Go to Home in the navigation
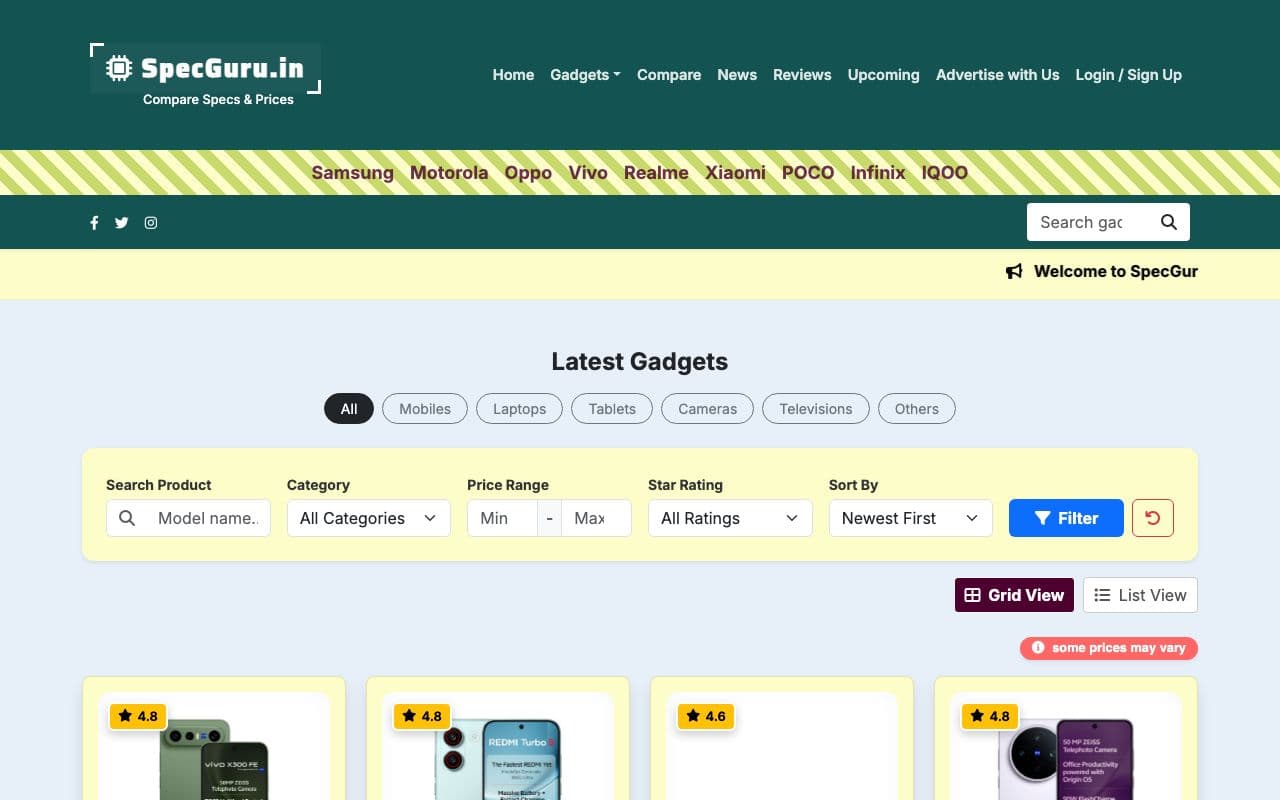The image size is (1280, 800). click(513, 75)
